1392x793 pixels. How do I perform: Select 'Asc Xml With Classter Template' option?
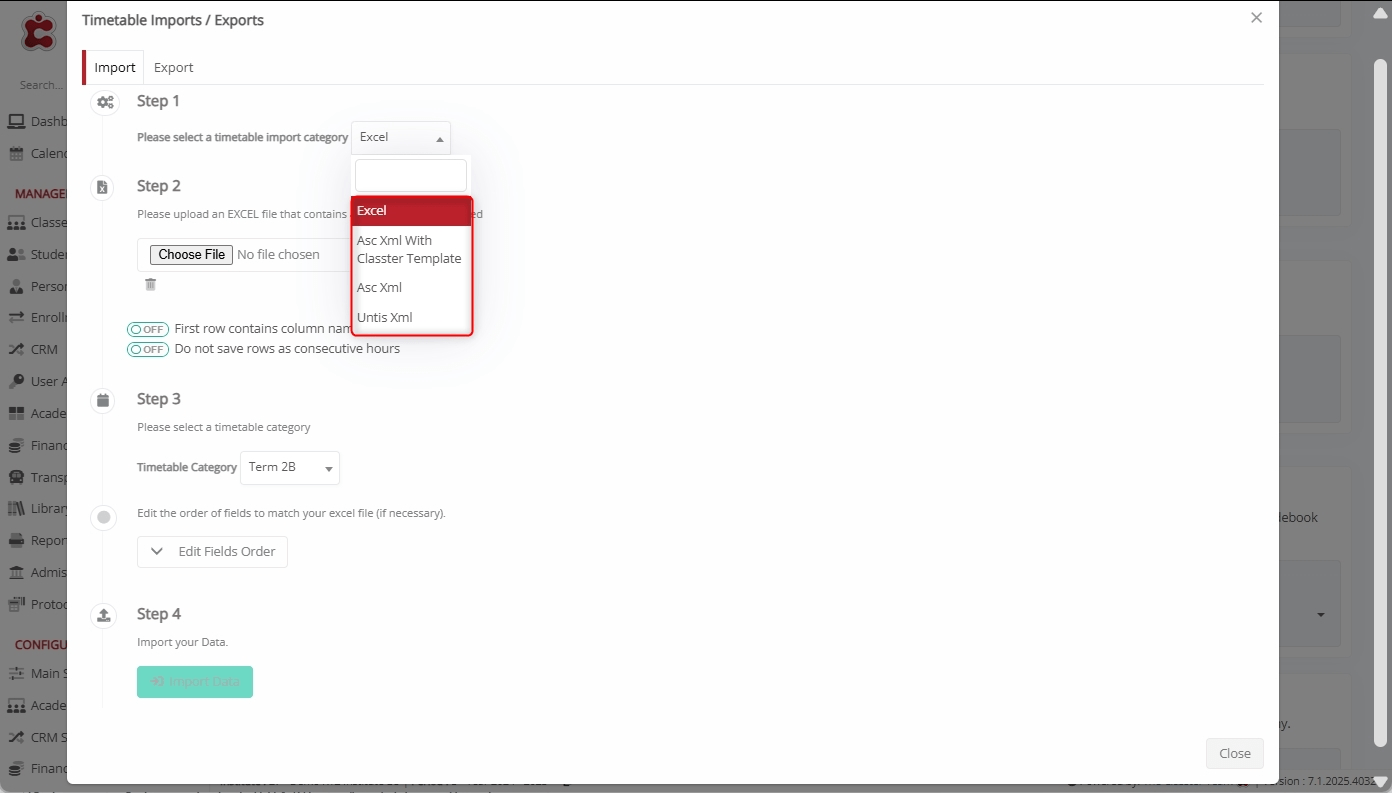(x=410, y=250)
